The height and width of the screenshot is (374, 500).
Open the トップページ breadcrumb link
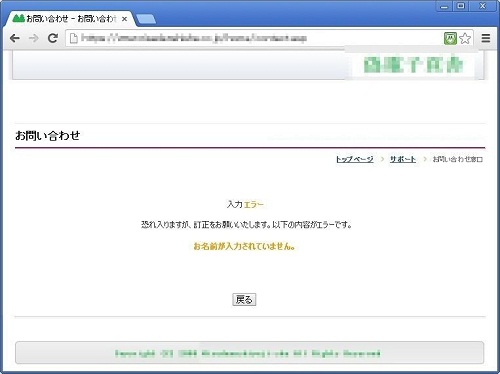point(355,159)
